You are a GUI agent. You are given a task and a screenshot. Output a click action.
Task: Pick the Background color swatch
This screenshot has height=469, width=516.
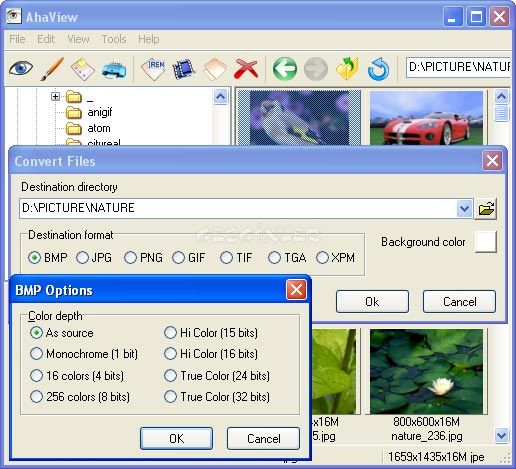click(x=486, y=242)
